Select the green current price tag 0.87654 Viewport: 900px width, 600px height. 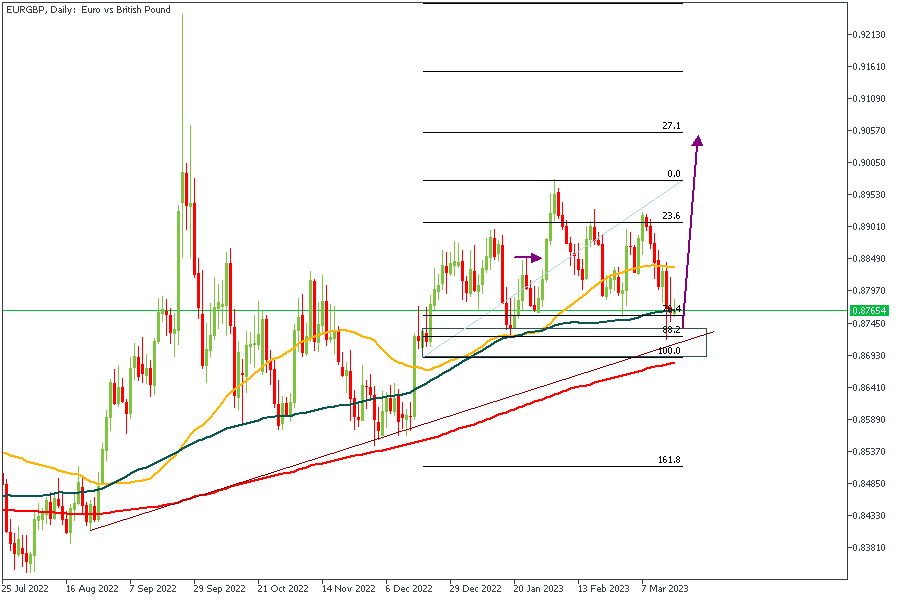871,311
